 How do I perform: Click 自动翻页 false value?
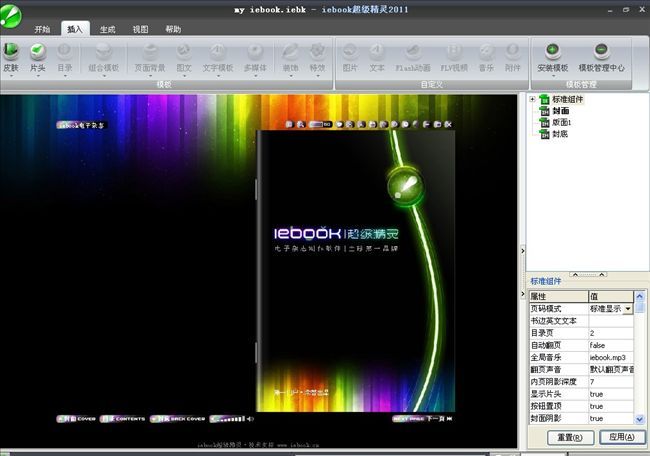coord(611,345)
